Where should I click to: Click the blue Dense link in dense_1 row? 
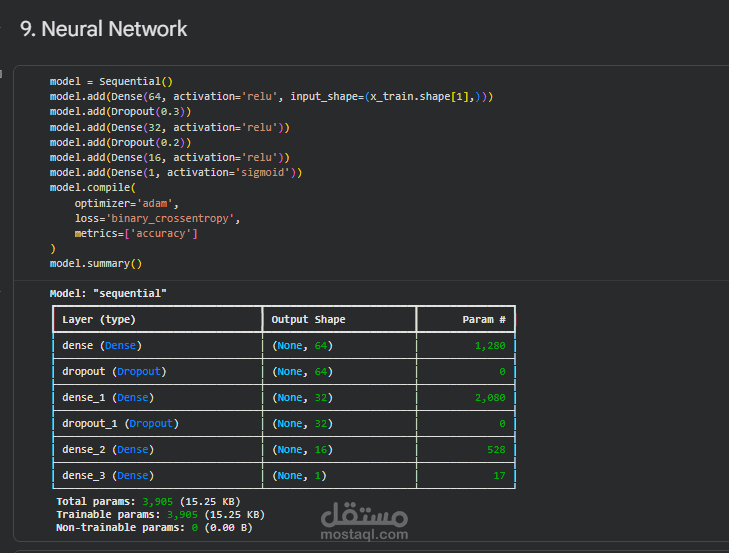pos(133,398)
